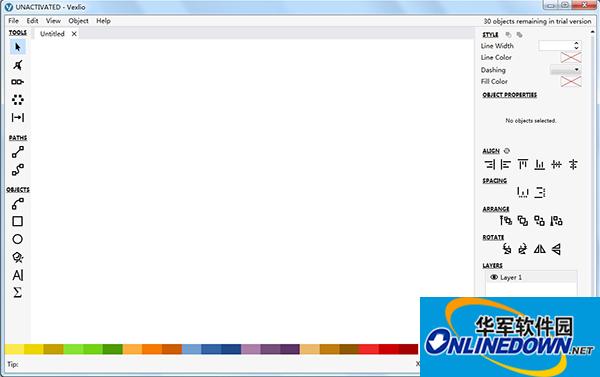This screenshot has width=600, height=377.
Task: Bring object to front in Arrange
Action: point(505,220)
